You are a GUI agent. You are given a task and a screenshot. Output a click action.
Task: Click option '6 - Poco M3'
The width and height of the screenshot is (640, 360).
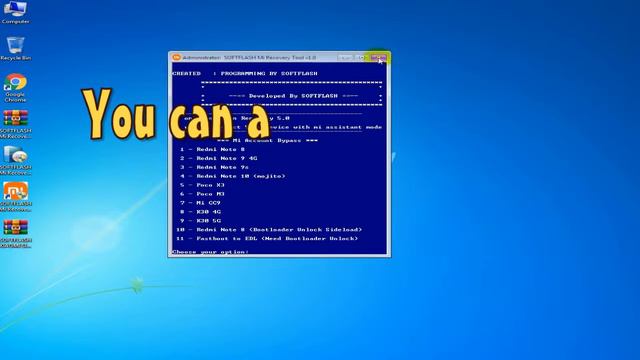(x=202, y=194)
